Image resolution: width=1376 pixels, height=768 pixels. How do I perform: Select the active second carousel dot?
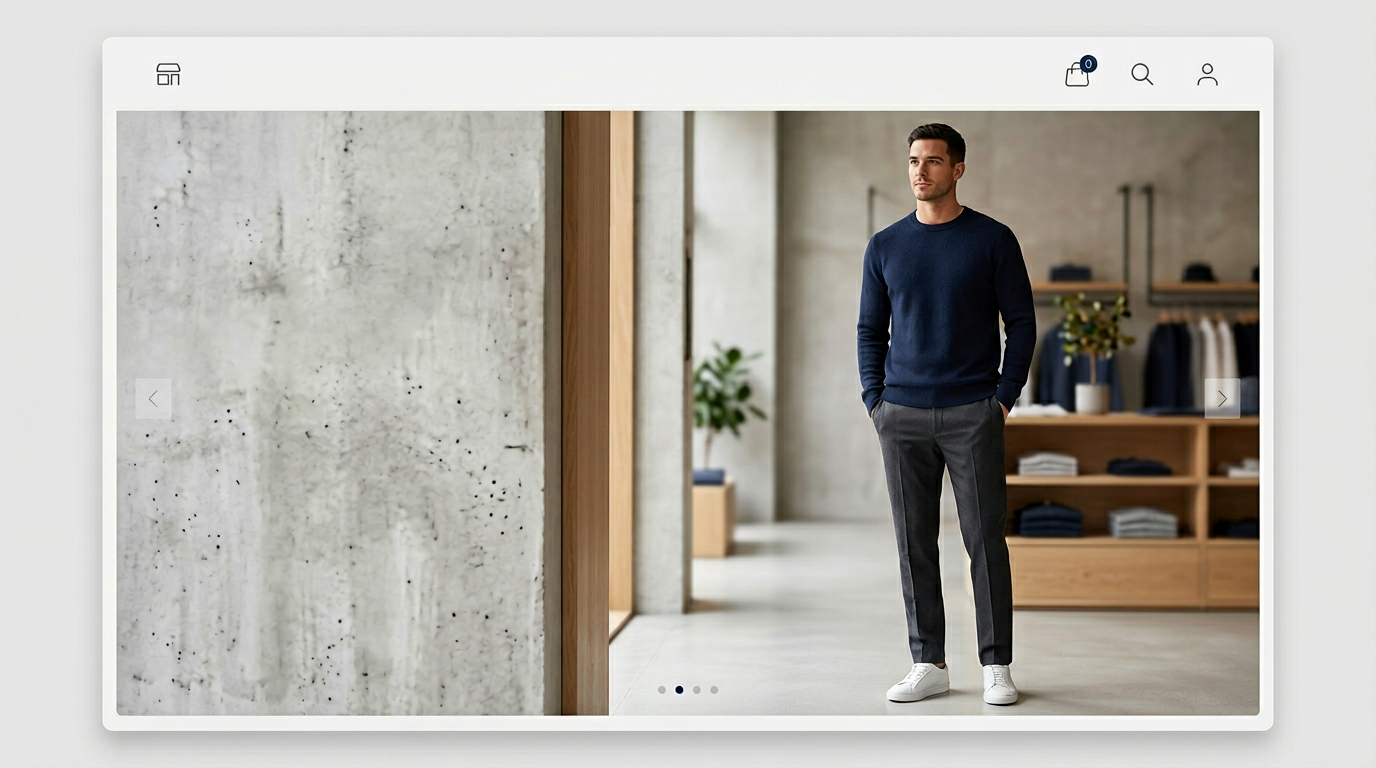tap(679, 690)
